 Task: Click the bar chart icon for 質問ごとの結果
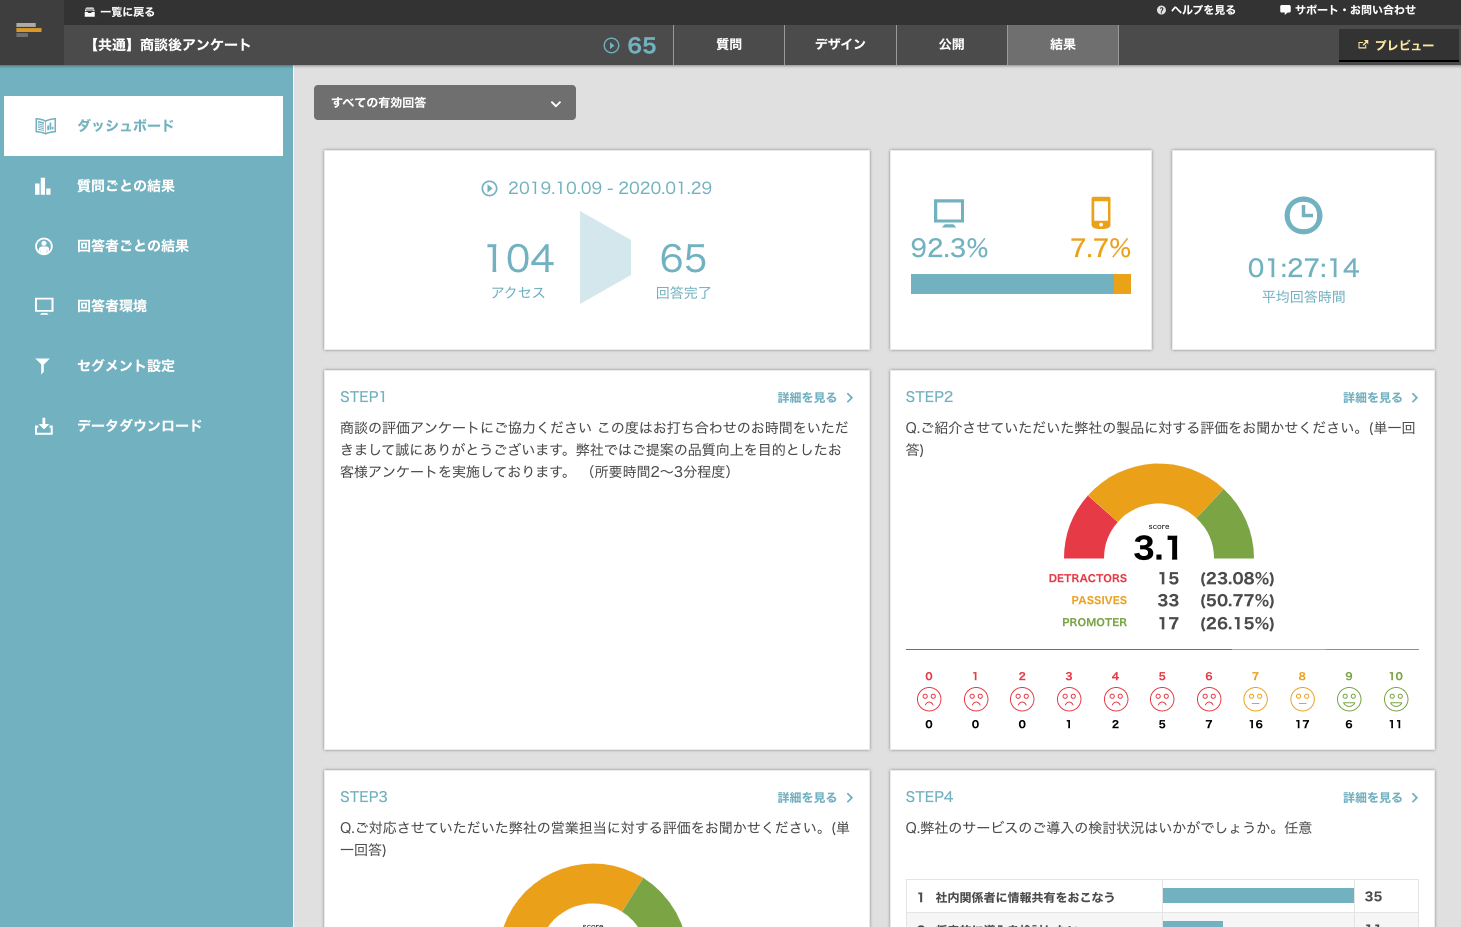[x=43, y=186]
